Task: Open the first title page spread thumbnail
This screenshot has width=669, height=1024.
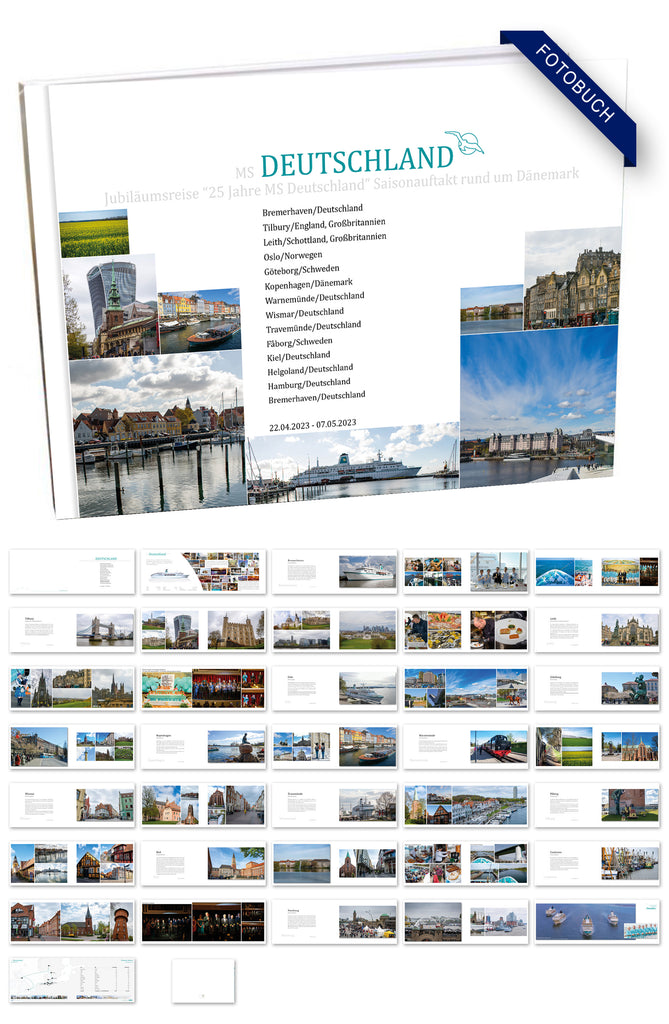Action: tap(72, 571)
